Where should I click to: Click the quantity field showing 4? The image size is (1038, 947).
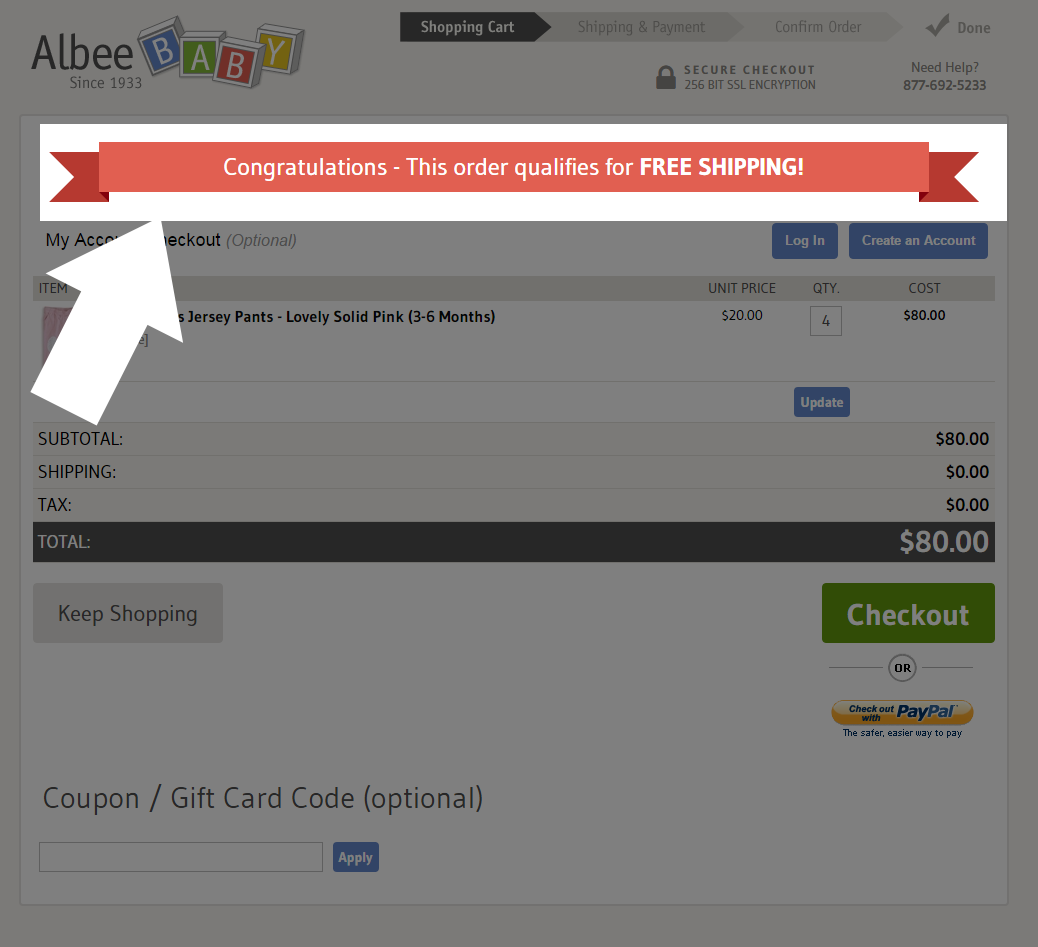point(826,321)
